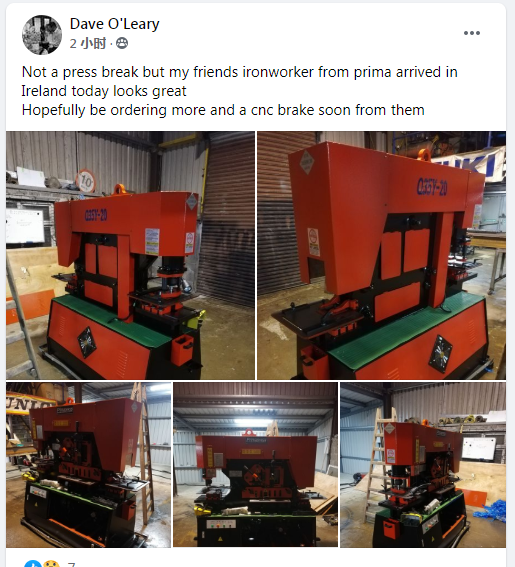
Task: Click the yellow emoji reaction icon
Action: click(x=52, y=564)
